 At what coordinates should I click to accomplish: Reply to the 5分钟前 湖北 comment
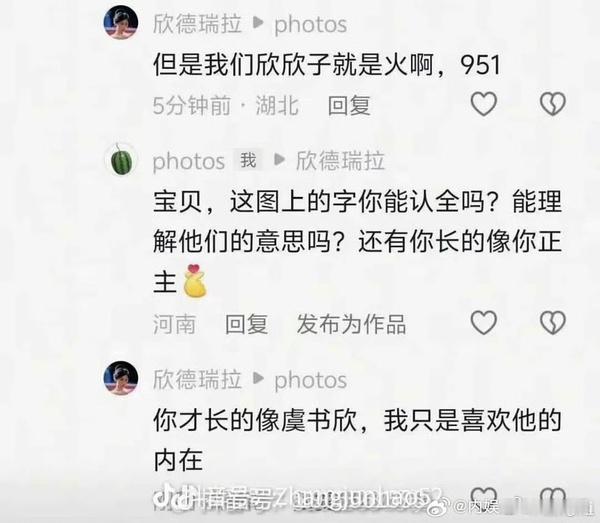[x=349, y=105]
